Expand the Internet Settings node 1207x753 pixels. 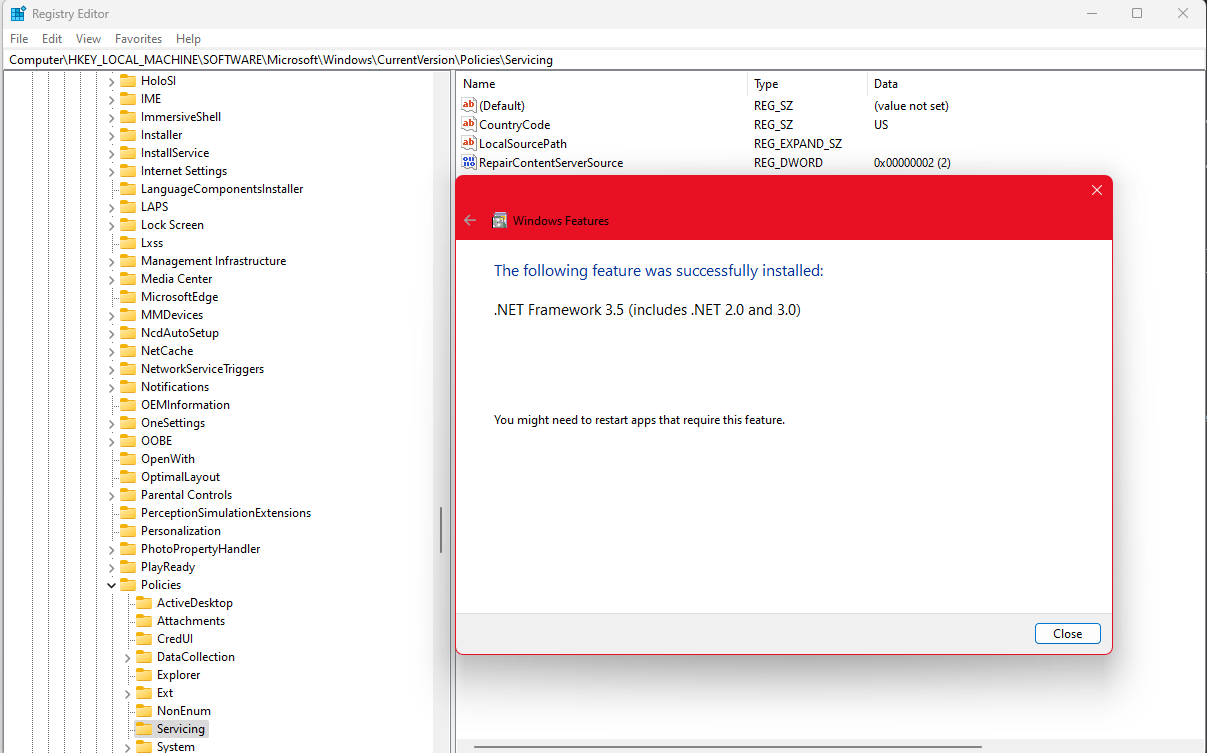pyautogui.click(x=112, y=170)
